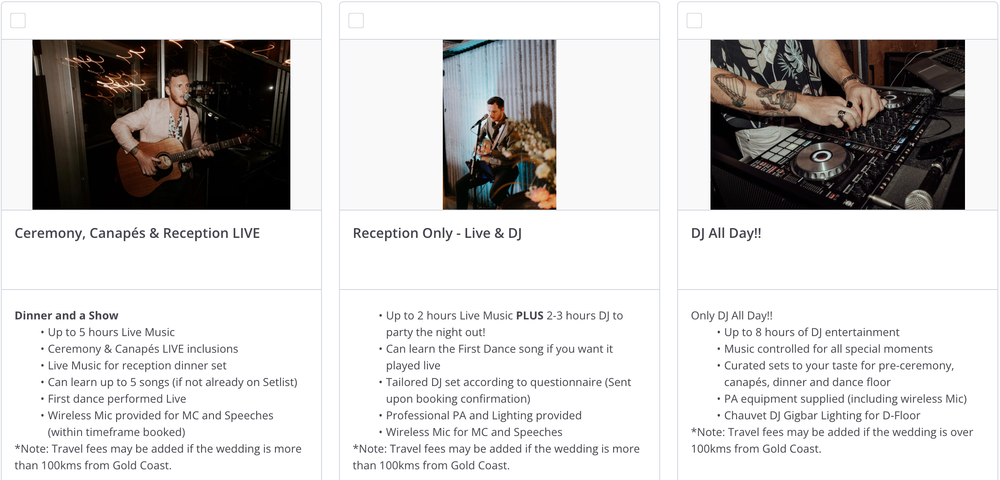Check the box on the DJ All Day!! card
The image size is (1000, 480).
click(694, 21)
